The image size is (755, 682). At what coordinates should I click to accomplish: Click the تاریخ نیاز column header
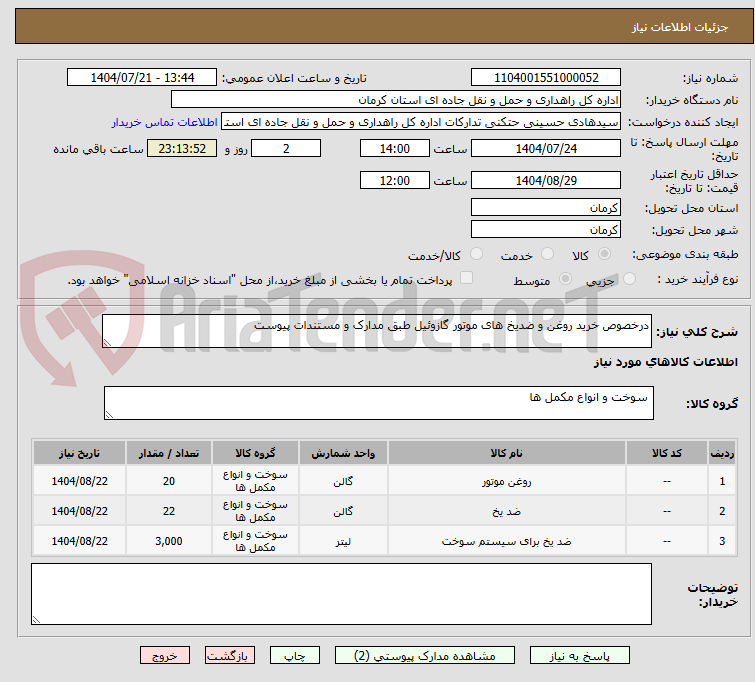tap(79, 452)
